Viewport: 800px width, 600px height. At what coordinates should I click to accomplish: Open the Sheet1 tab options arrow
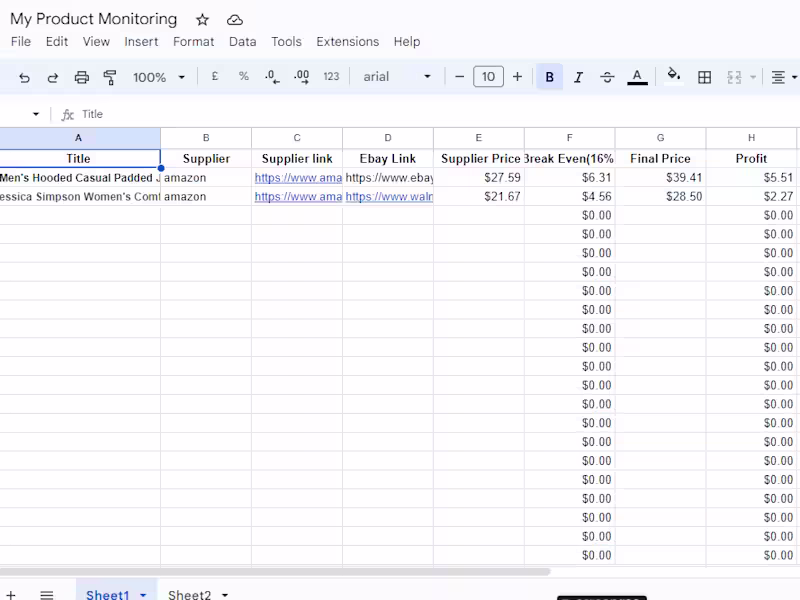(143, 595)
